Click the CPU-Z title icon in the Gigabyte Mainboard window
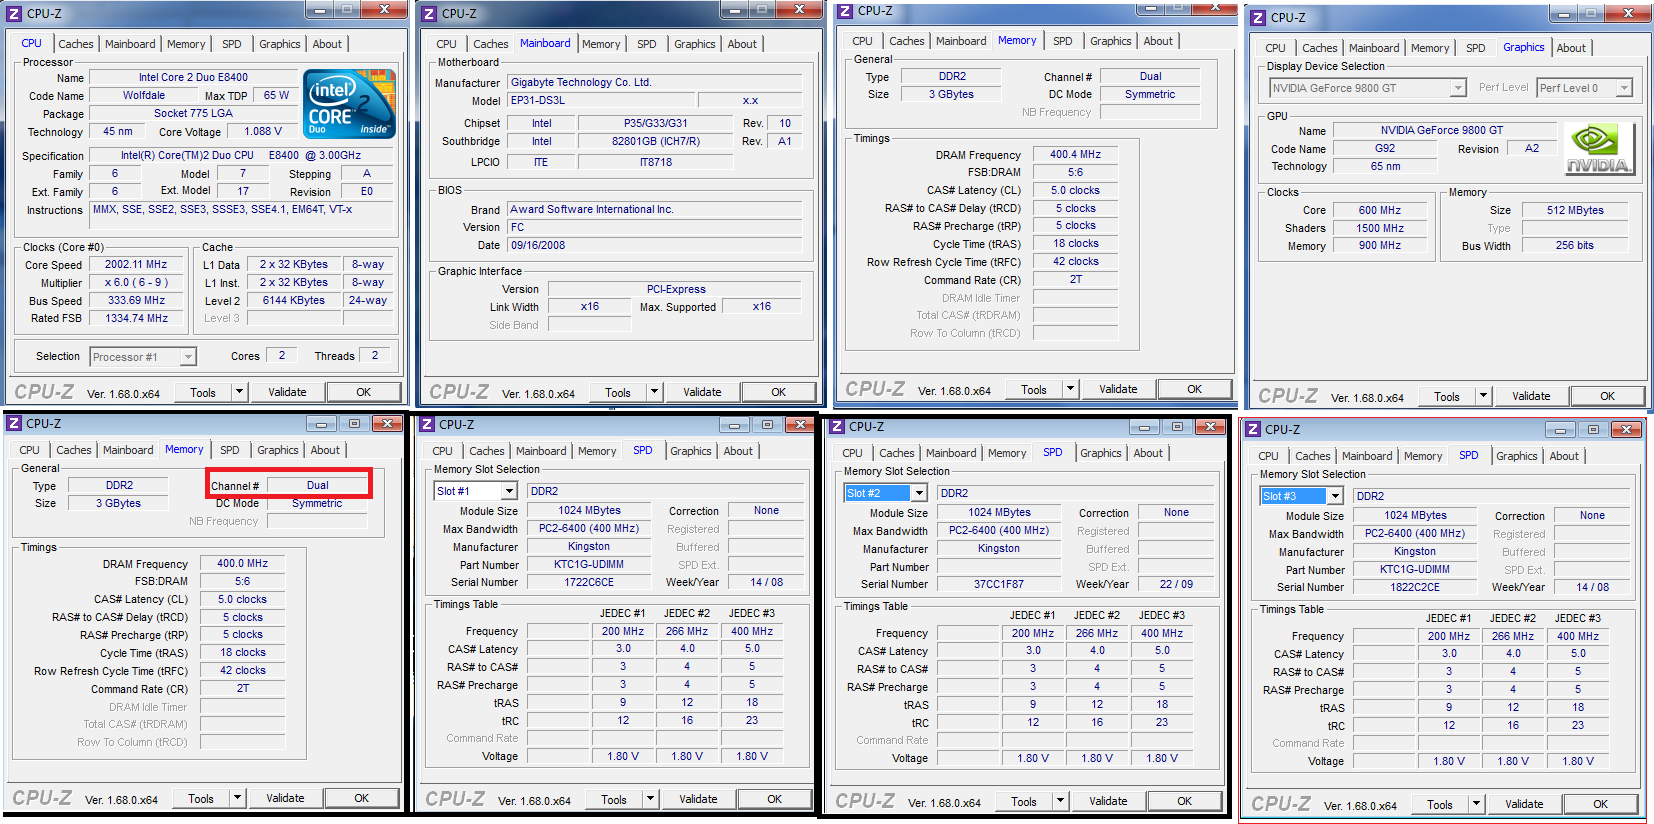Image resolution: width=1654 pixels, height=824 pixels. click(x=429, y=13)
